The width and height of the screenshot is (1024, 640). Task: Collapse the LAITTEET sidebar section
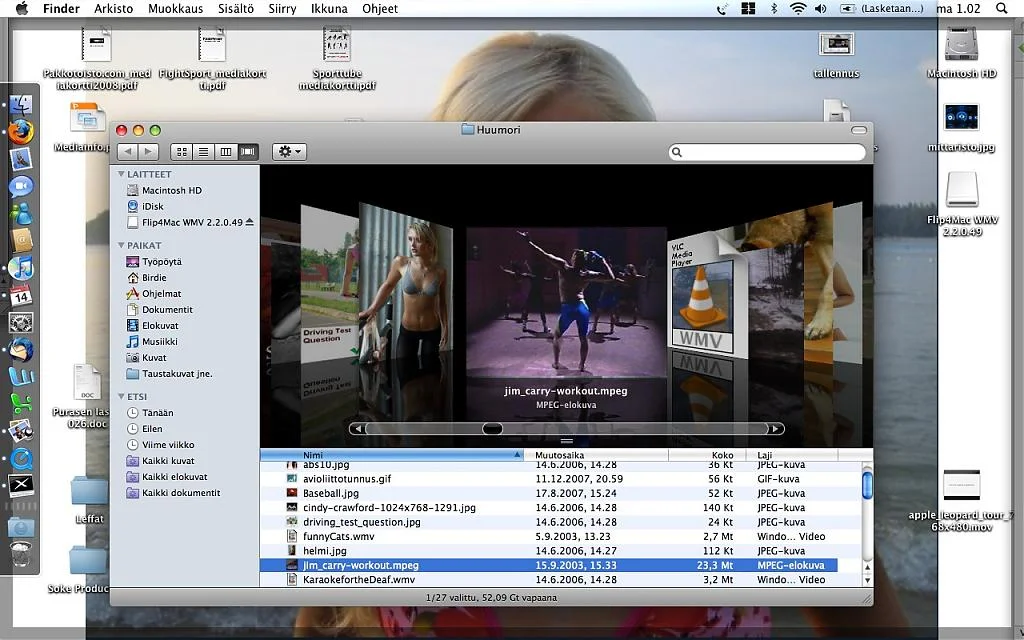coord(122,174)
